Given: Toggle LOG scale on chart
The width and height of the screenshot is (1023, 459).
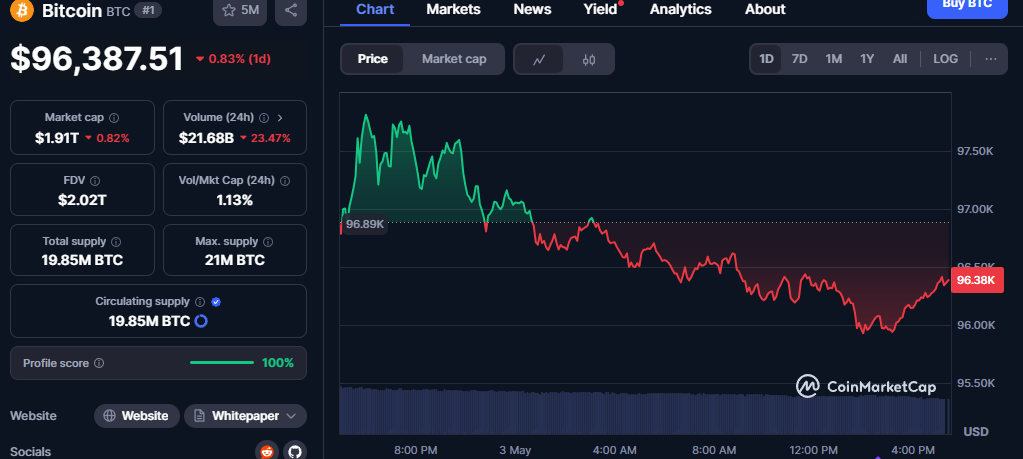Looking at the screenshot, I should pos(945,59).
